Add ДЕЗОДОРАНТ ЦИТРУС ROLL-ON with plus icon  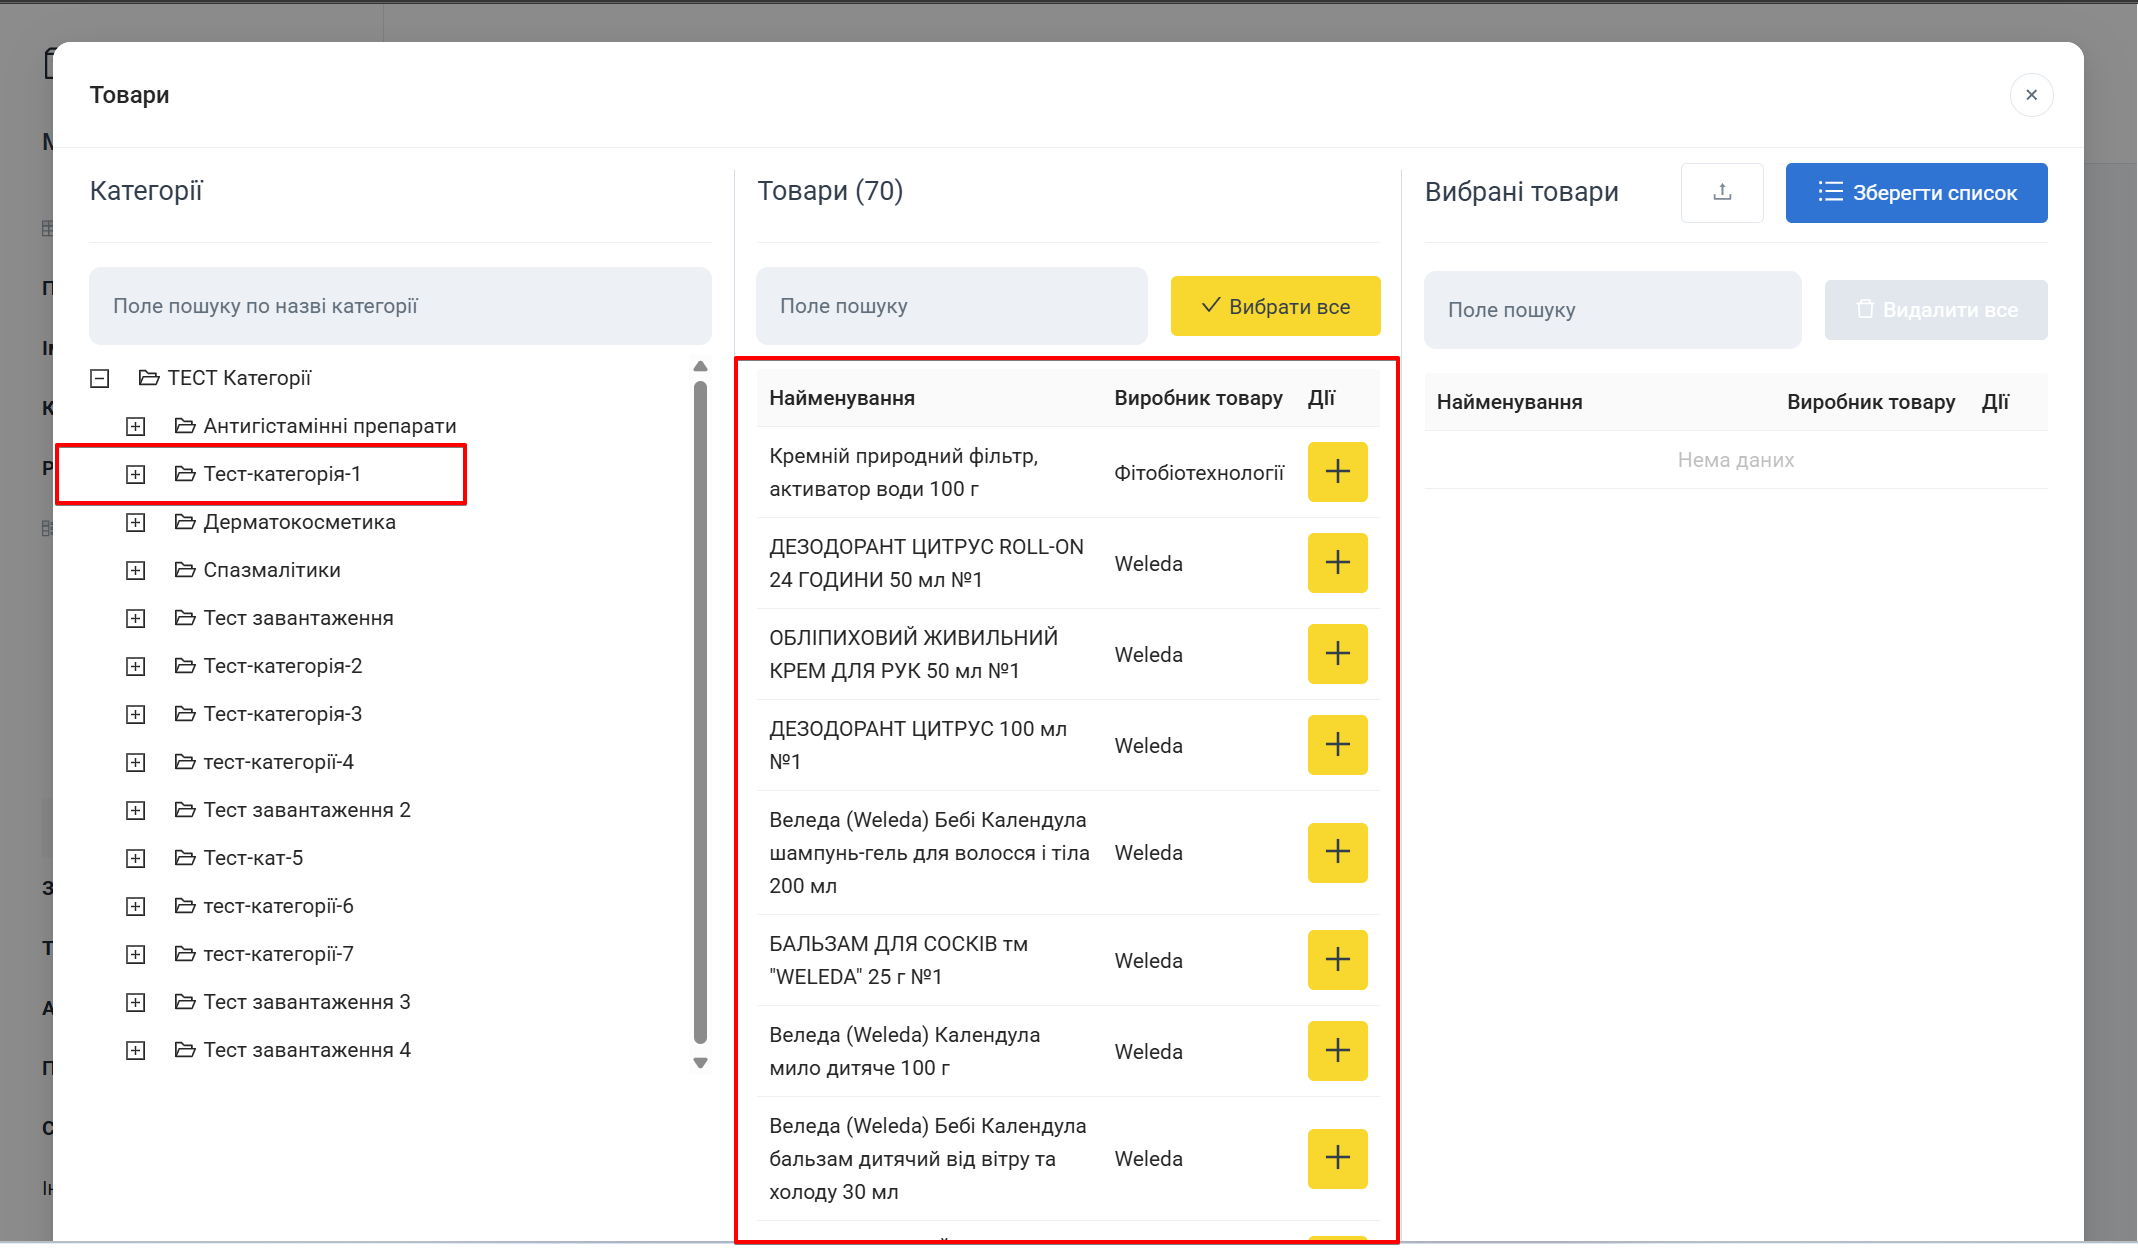[x=1337, y=563]
